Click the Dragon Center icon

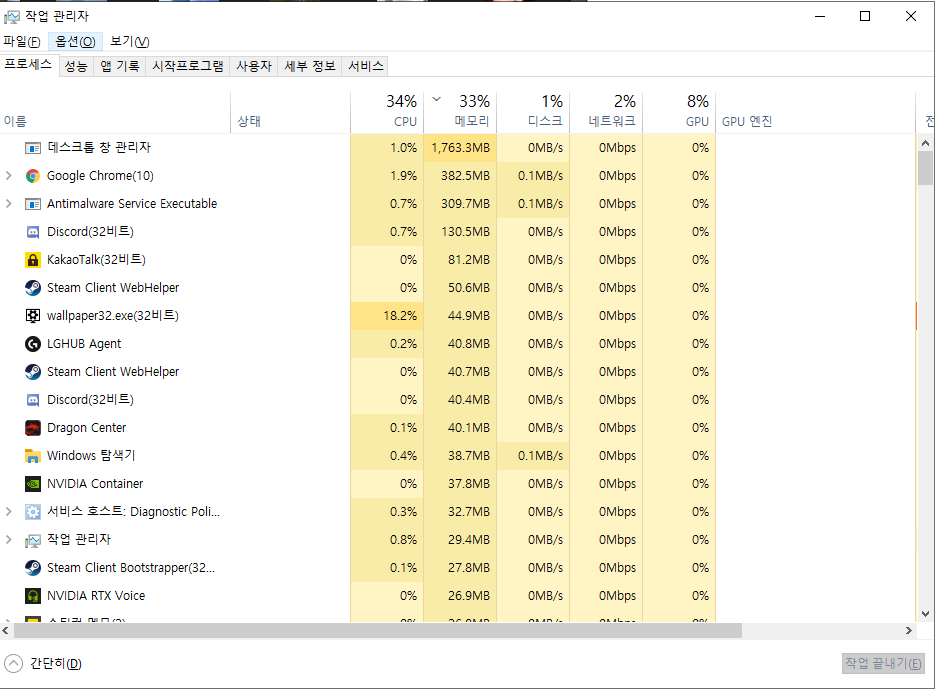coord(33,428)
